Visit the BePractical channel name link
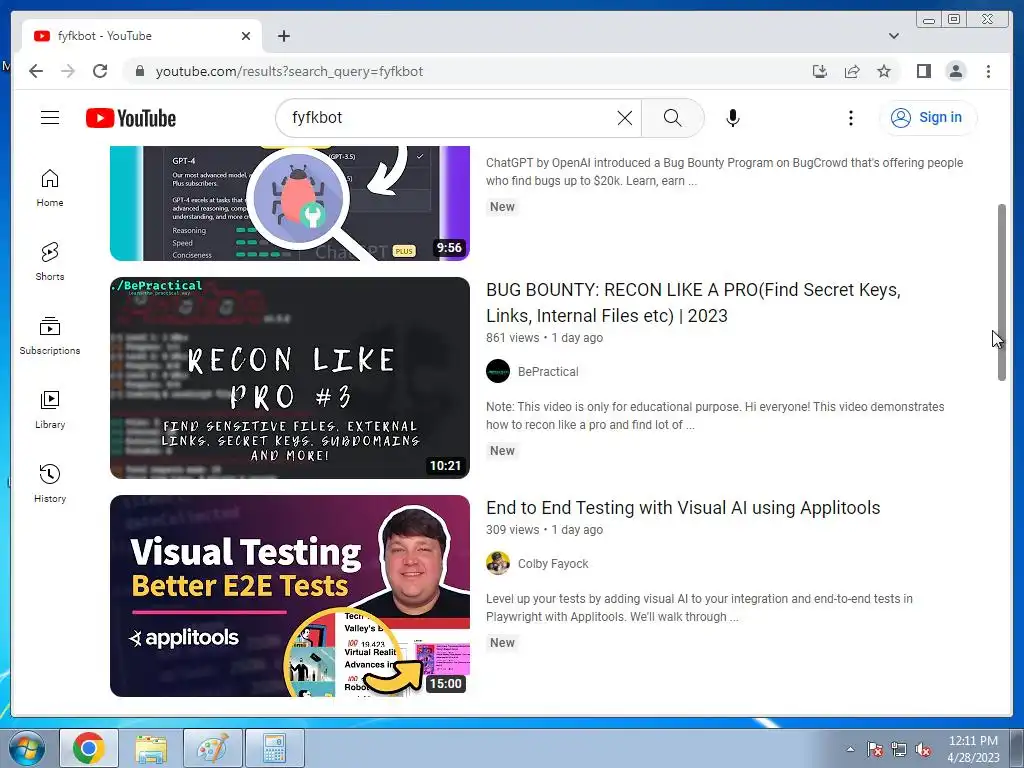Image resolution: width=1024 pixels, height=768 pixels. click(x=548, y=372)
